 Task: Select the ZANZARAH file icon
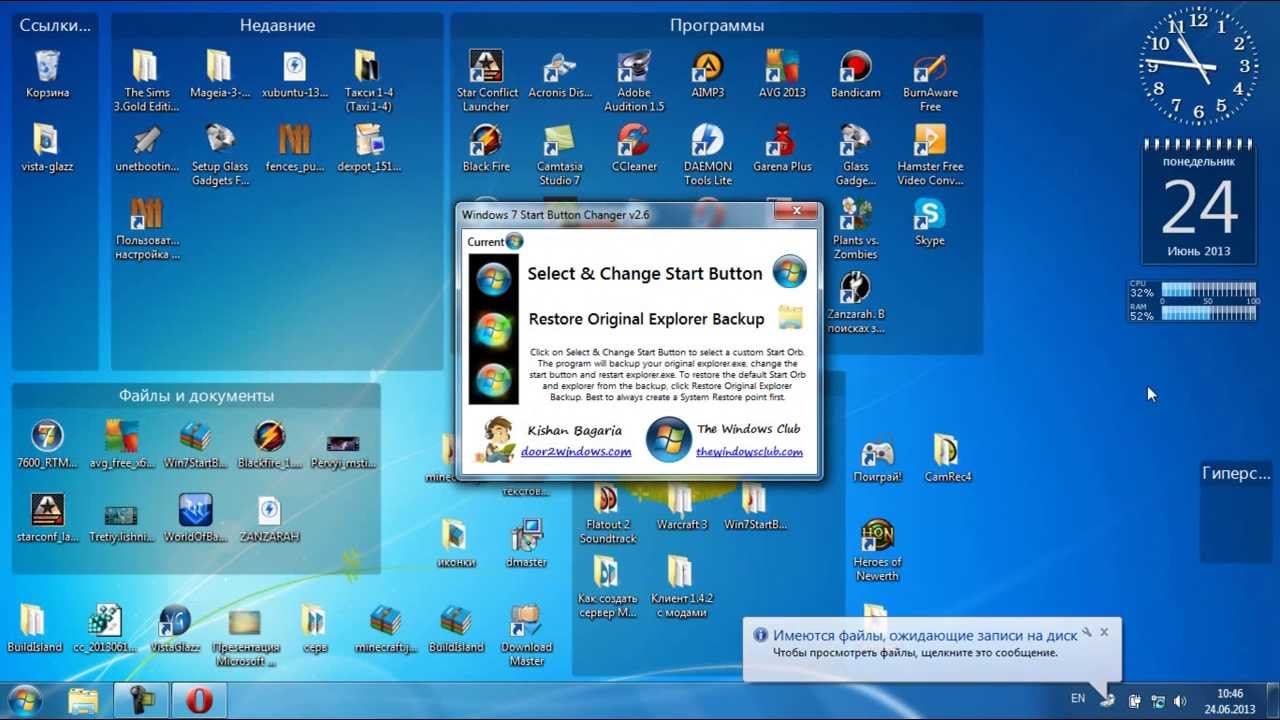pos(269,518)
